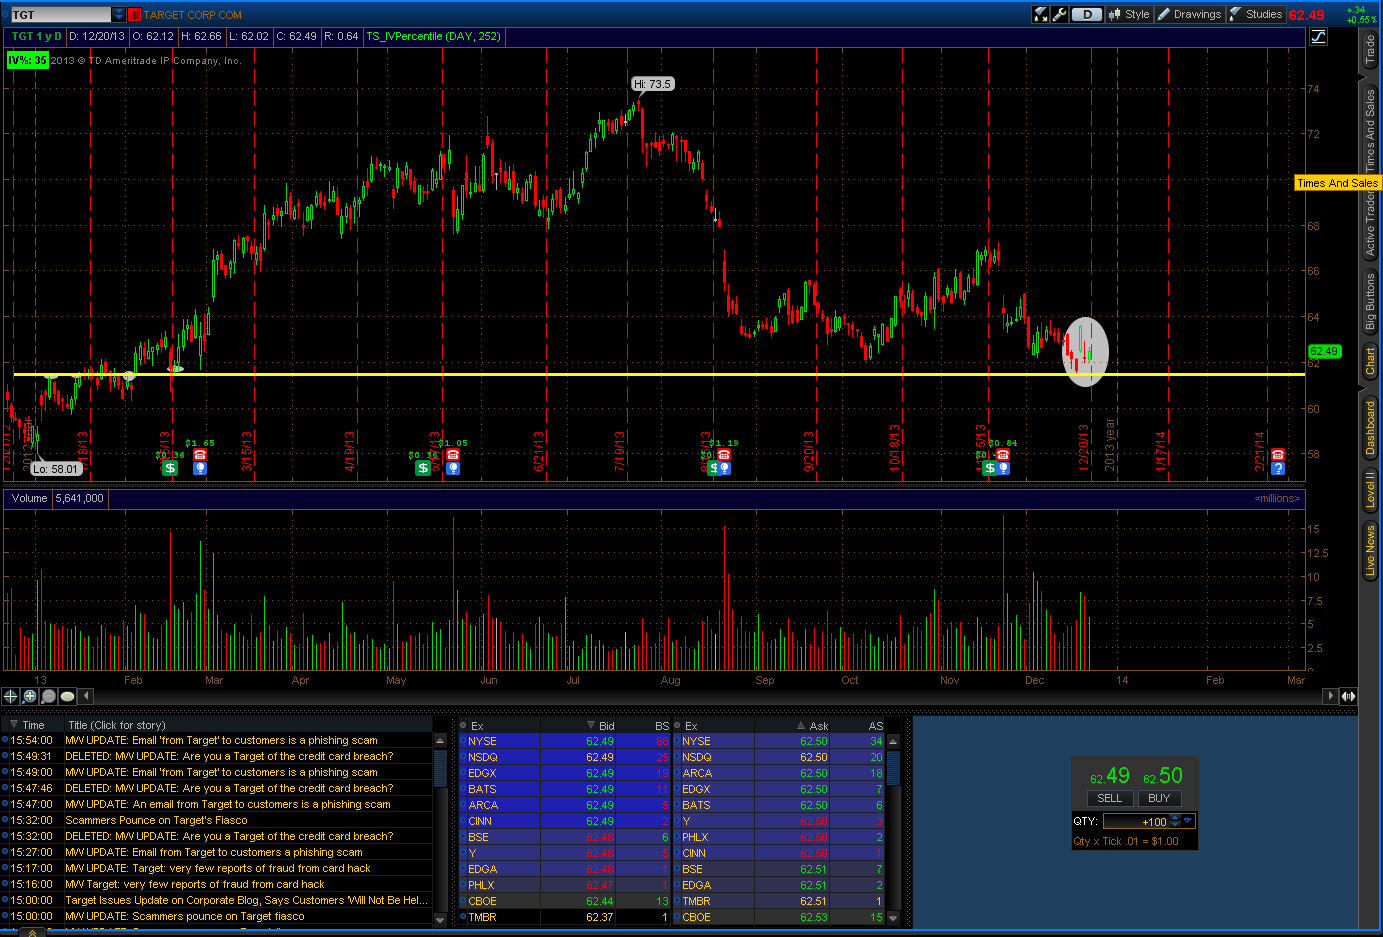Click the TGT symbol input field
Viewport: 1383px width, 937px height.
pos(60,14)
